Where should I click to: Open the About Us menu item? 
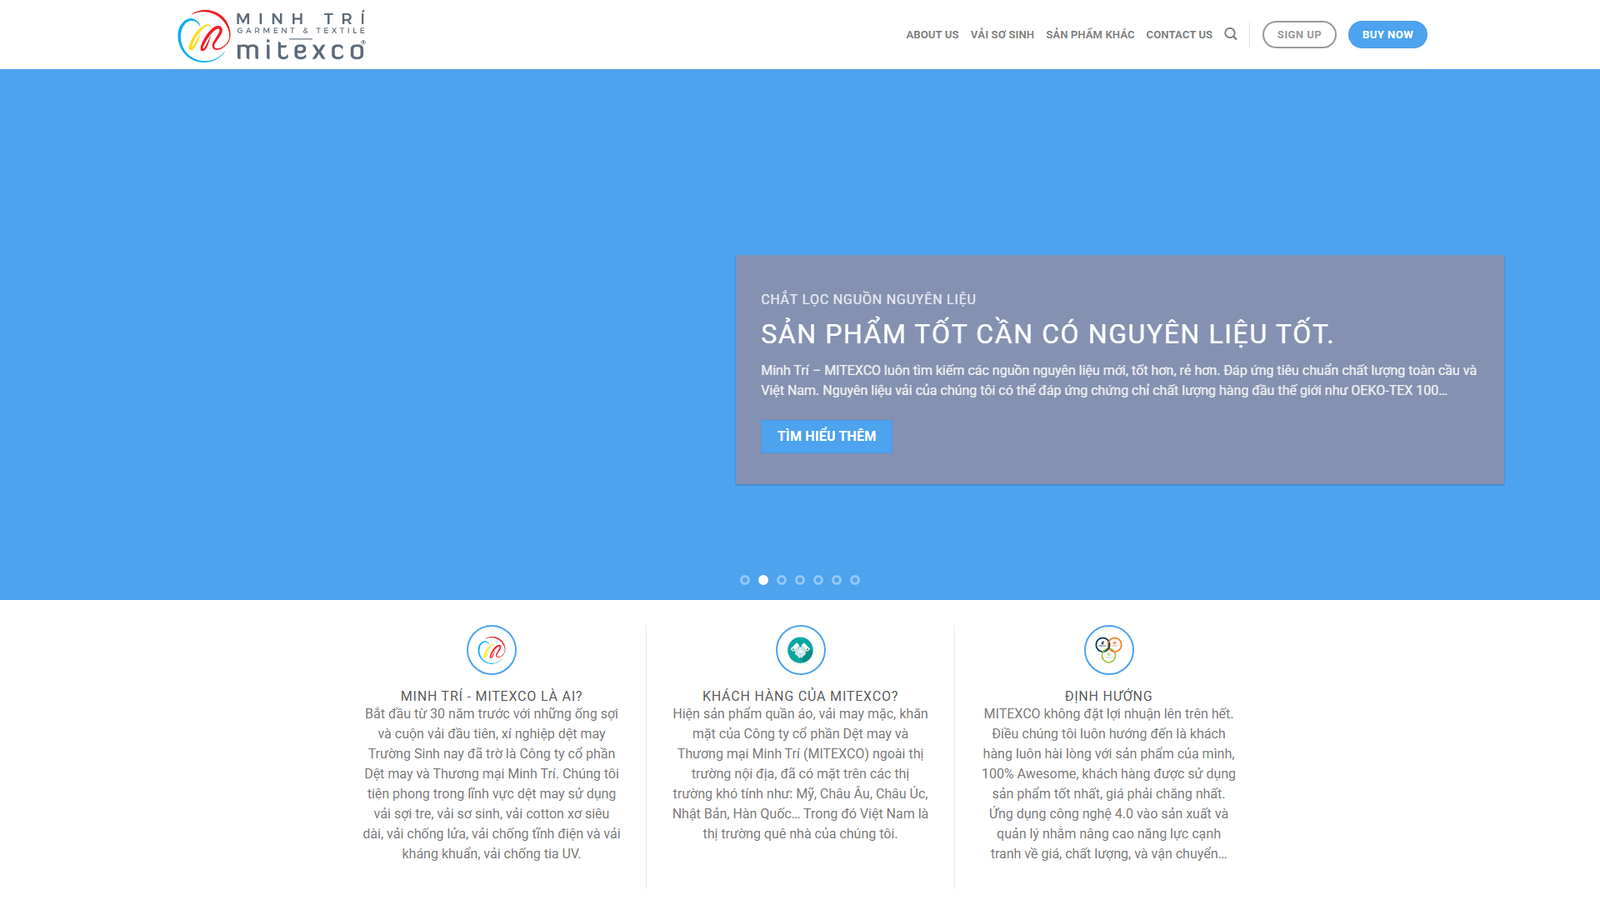932,35
